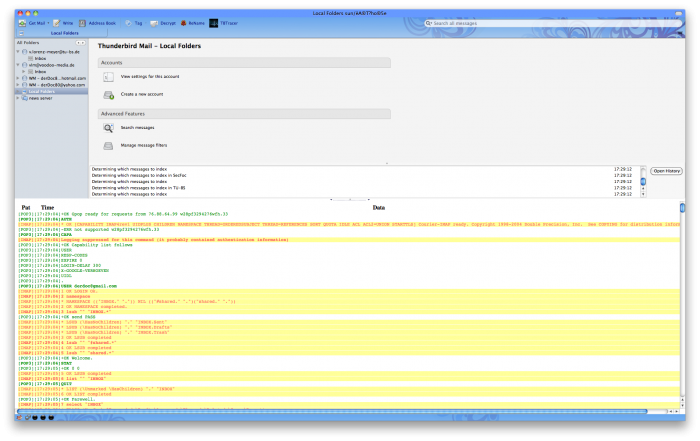
Task: Select log line '+OK Farewell.'
Action: click(56, 399)
